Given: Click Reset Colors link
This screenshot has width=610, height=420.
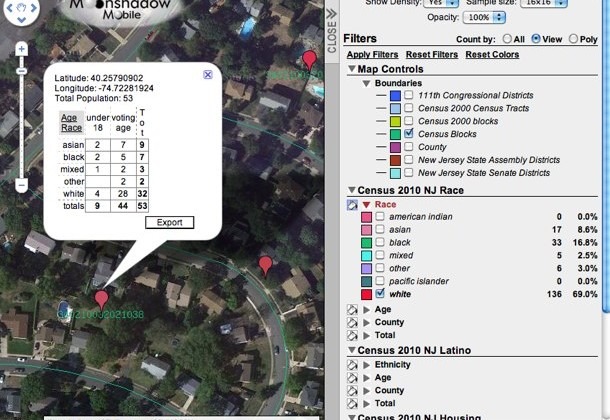Looking at the screenshot, I should pos(492,54).
